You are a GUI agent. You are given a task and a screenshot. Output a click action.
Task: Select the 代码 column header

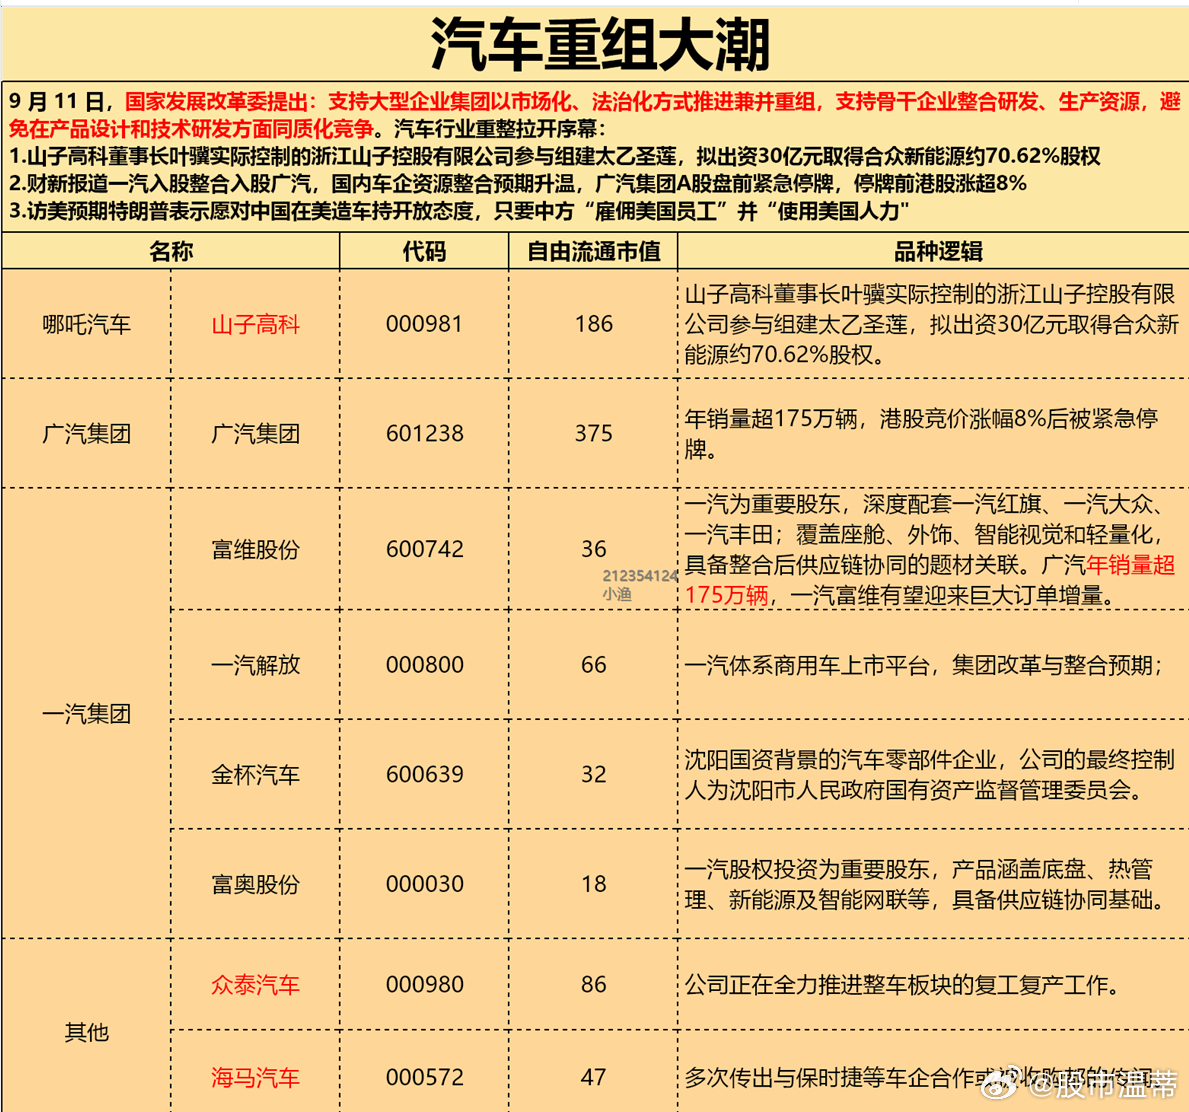[424, 251]
